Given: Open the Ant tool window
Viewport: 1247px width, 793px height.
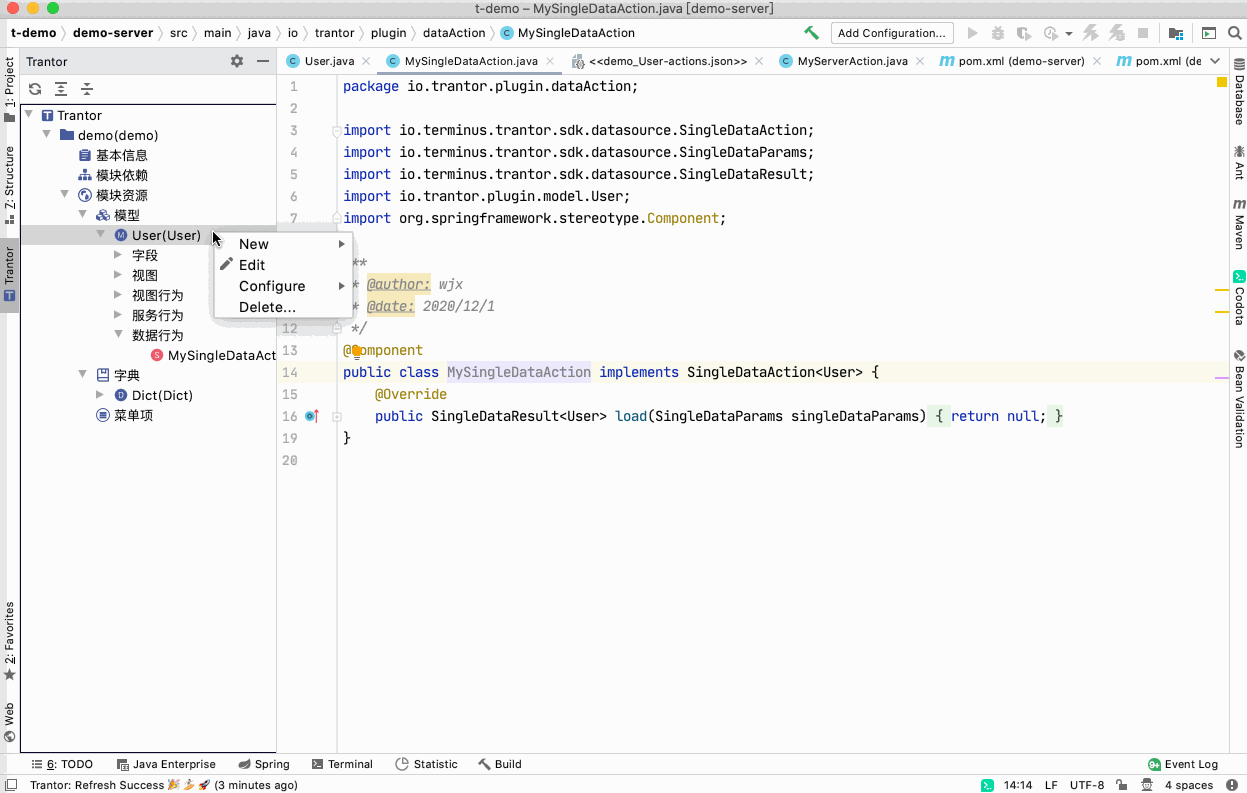Looking at the screenshot, I should pos(1239,162).
